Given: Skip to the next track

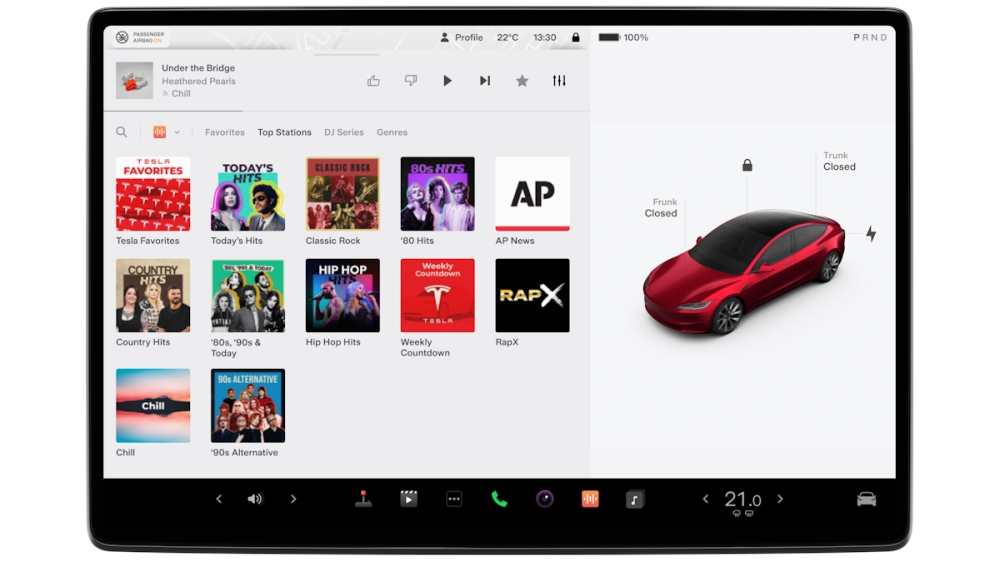Looking at the screenshot, I should tap(485, 81).
